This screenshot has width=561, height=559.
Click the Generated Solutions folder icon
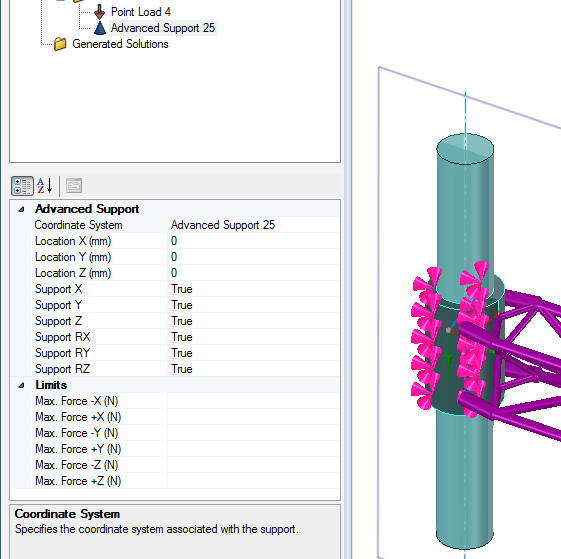60,44
